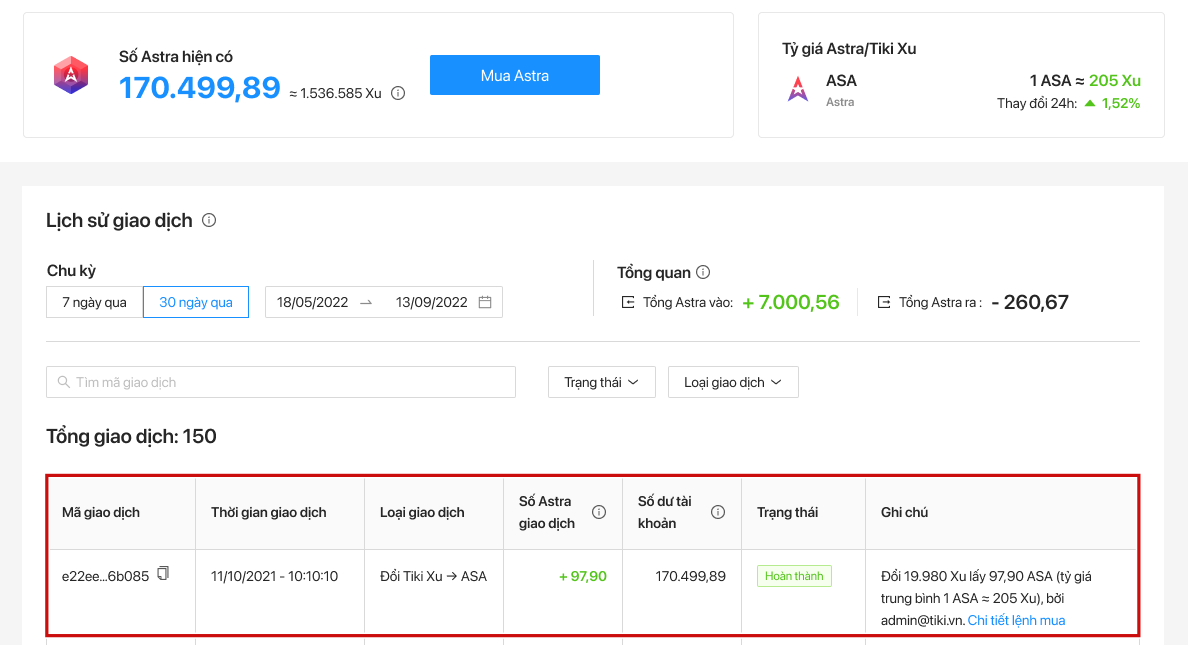Select the 7 ngày qua period
This screenshot has width=1188, height=645.
point(95,302)
